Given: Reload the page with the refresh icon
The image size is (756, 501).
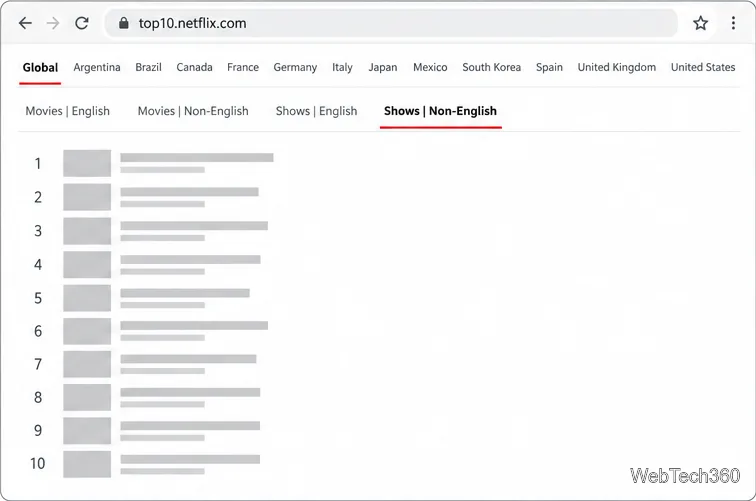Looking at the screenshot, I should point(82,23).
